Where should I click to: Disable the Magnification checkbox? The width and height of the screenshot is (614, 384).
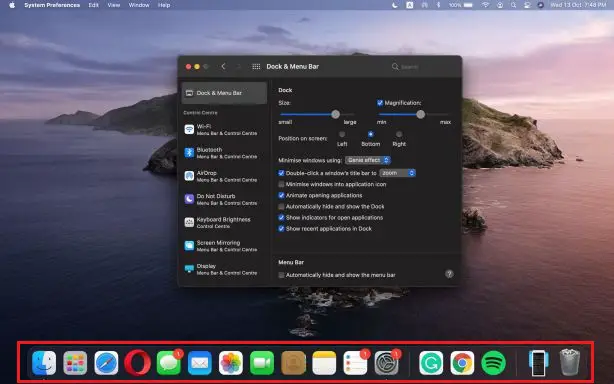pos(379,103)
